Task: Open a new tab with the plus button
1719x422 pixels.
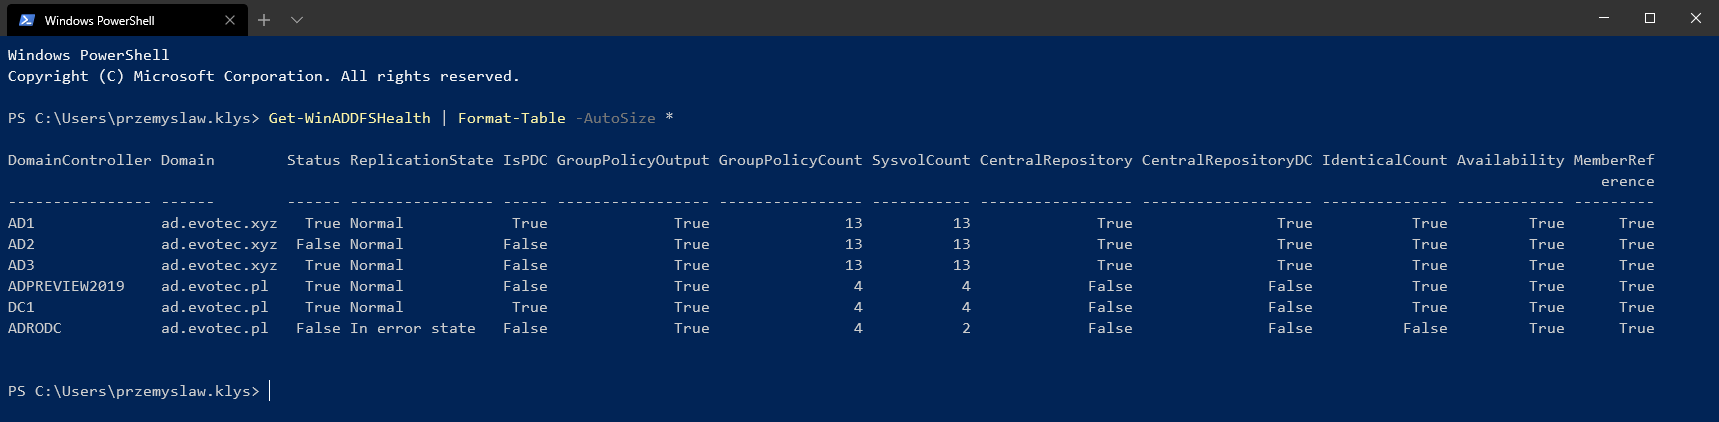Action: [x=264, y=20]
